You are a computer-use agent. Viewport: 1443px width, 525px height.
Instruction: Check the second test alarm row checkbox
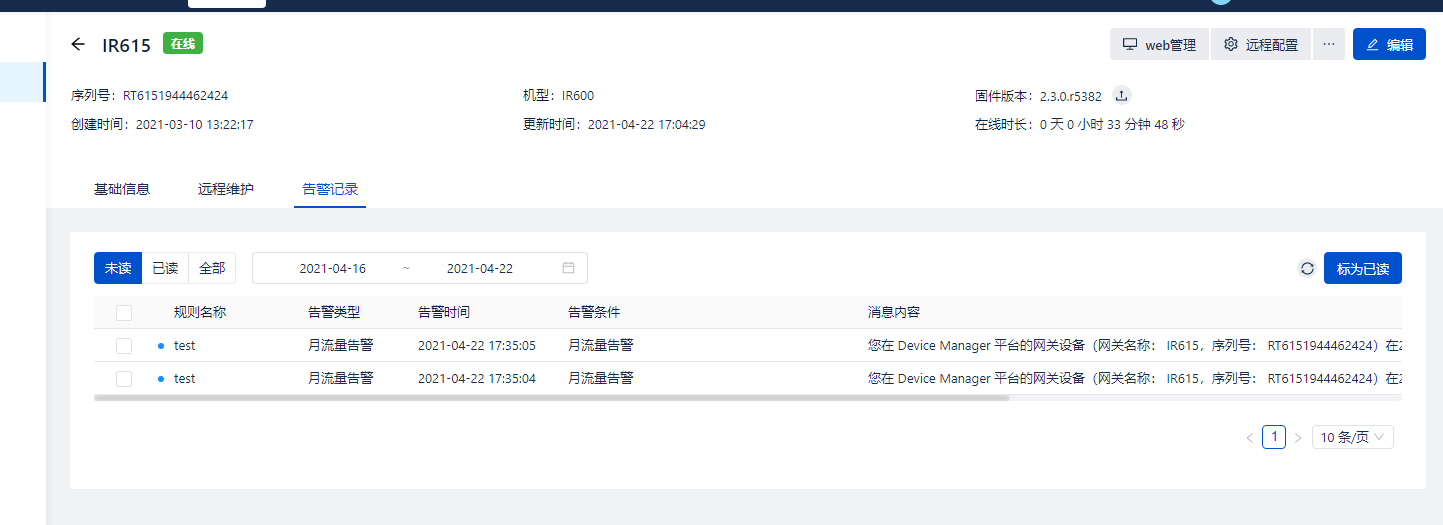[x=124, y=379]
